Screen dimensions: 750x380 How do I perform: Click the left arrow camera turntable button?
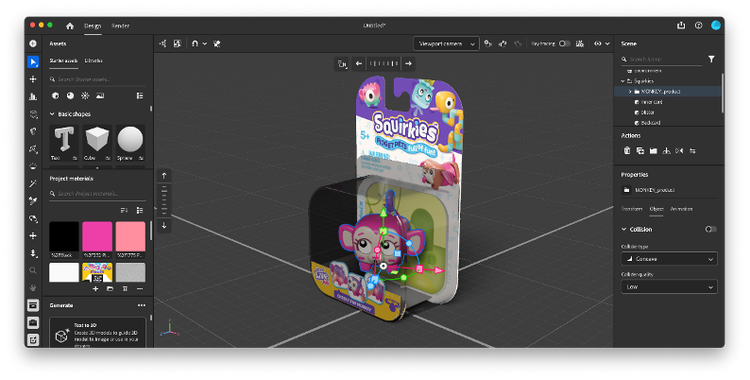359,63
